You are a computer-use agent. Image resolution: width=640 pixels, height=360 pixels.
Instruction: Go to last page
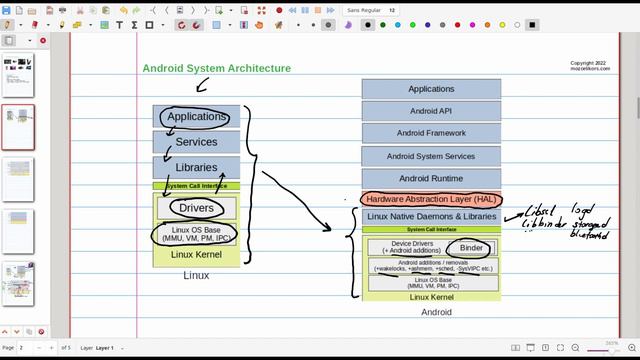click(206, 10)
